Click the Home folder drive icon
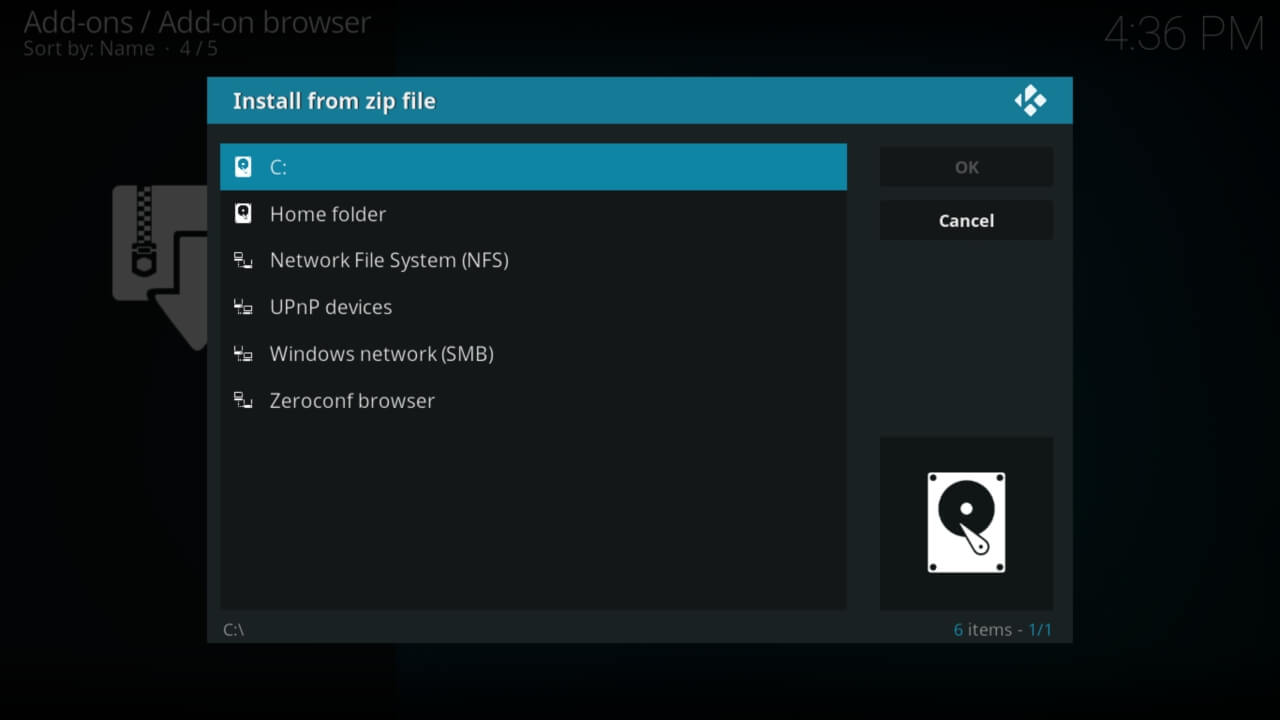This screenshot has width=1280, height=720. point(243,214)
